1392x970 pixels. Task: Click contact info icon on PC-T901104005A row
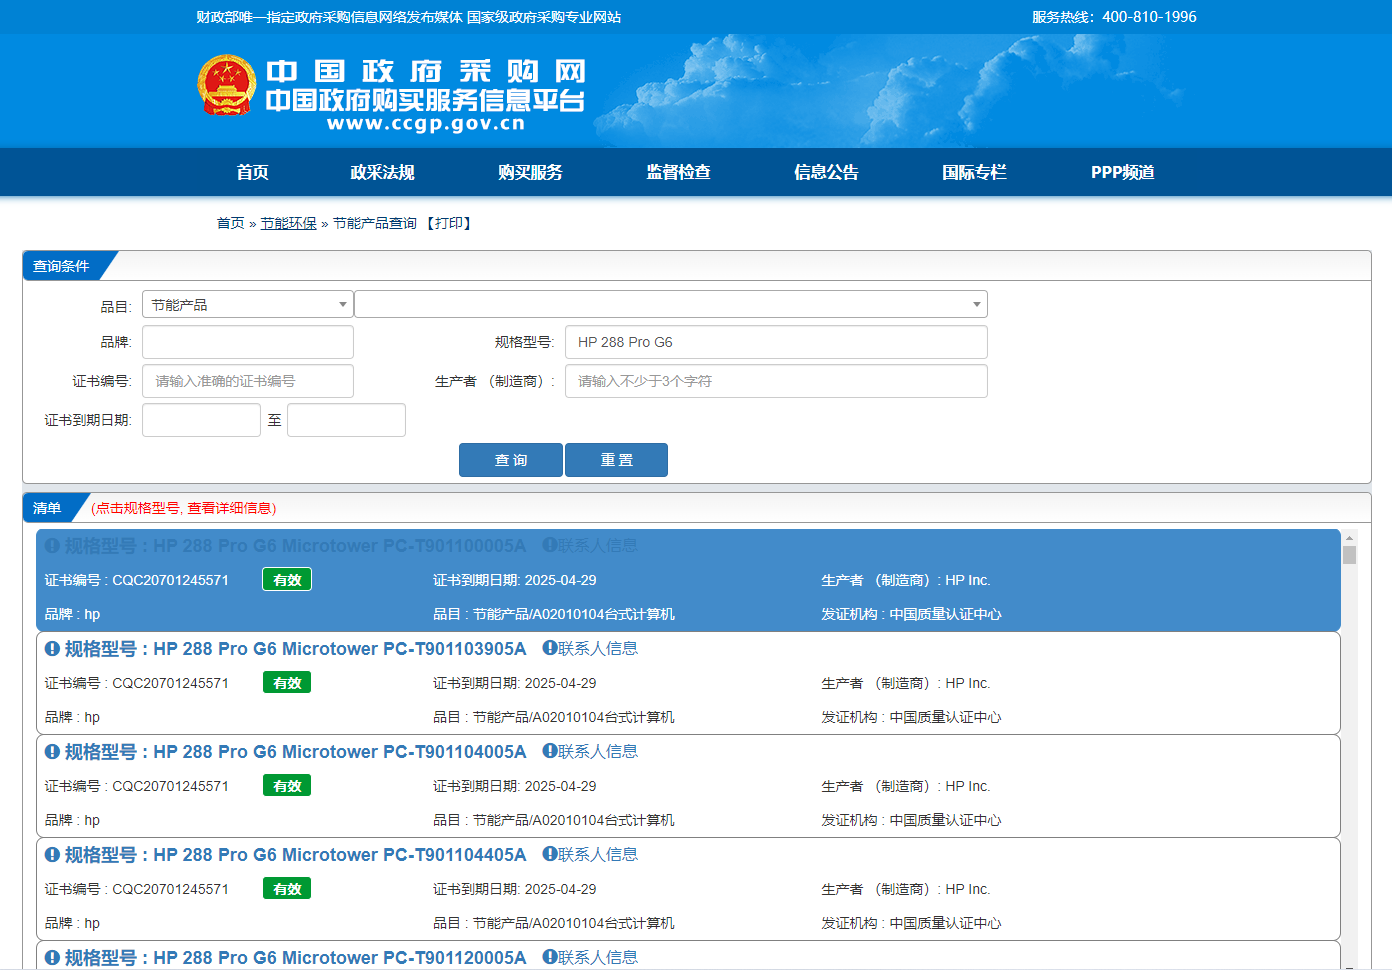click(x=549, y=751)
